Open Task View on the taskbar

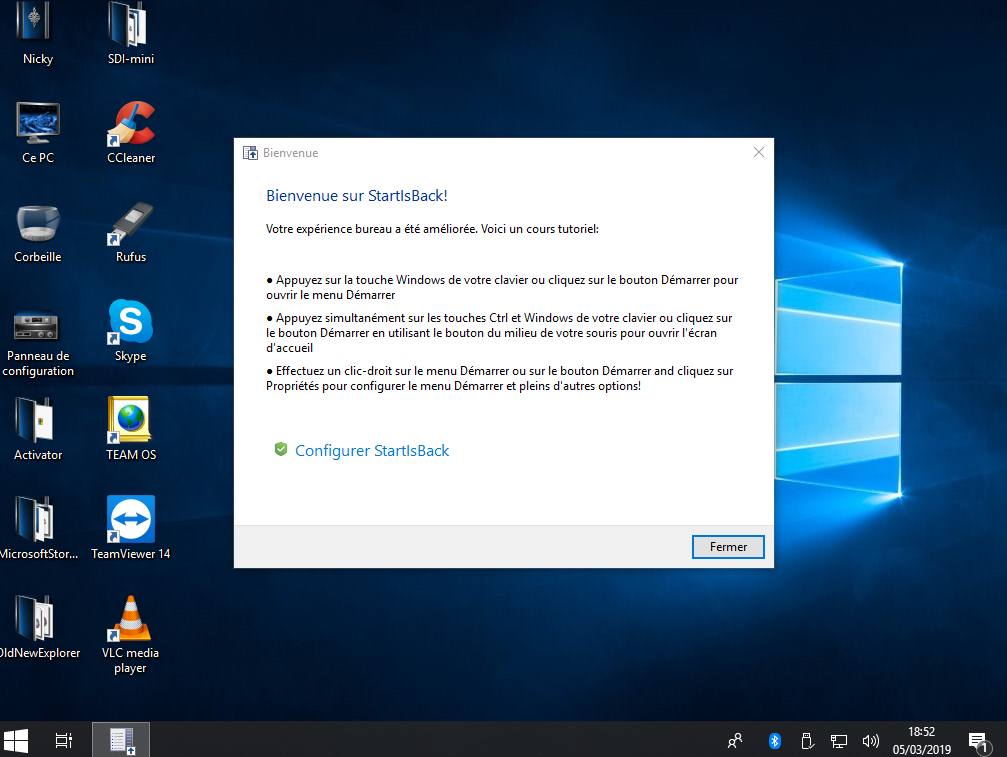(64, 740)
